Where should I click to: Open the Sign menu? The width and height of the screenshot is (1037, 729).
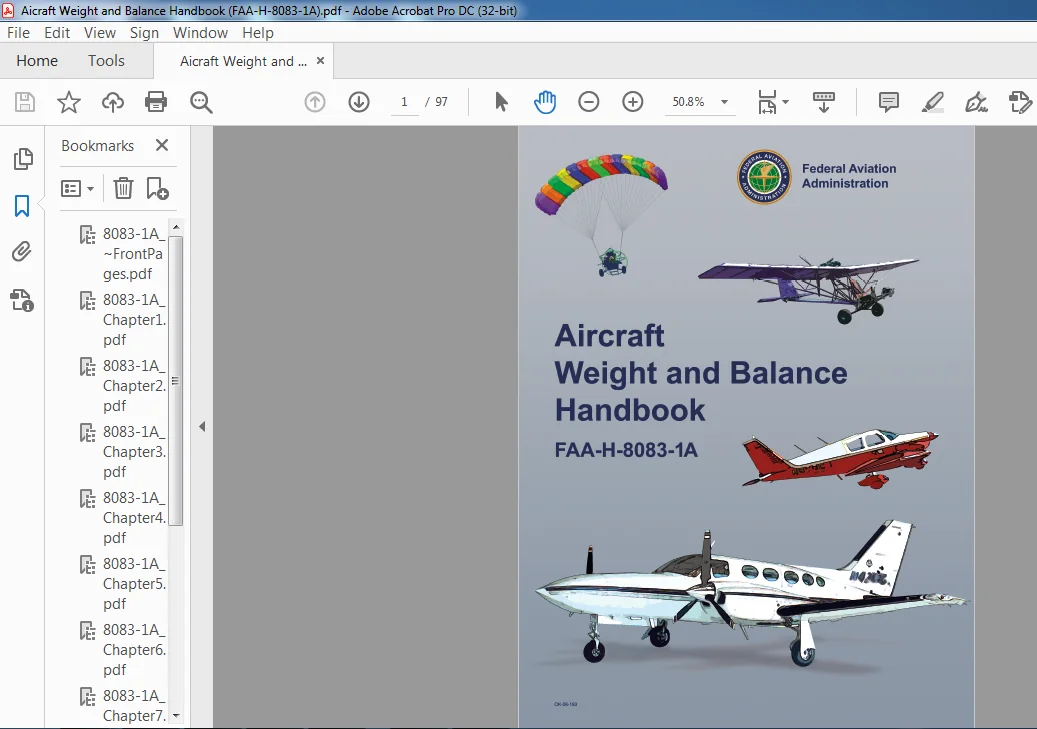(144, 32)
